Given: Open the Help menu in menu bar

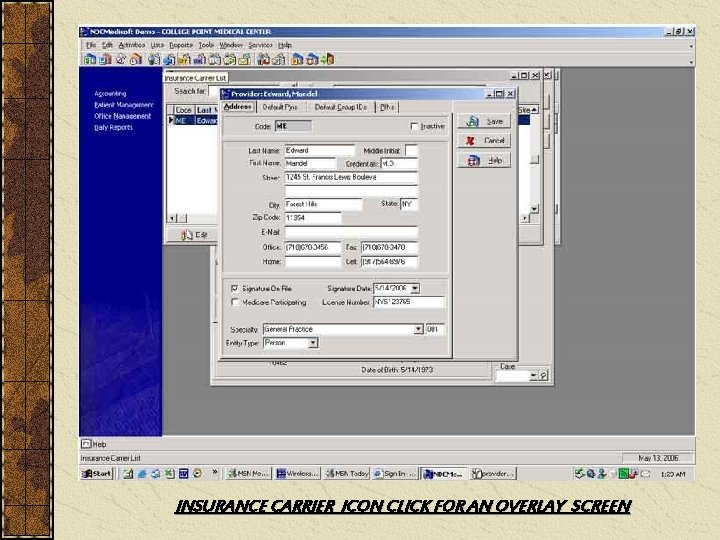Looking at the screenshot, I should 284,45.
